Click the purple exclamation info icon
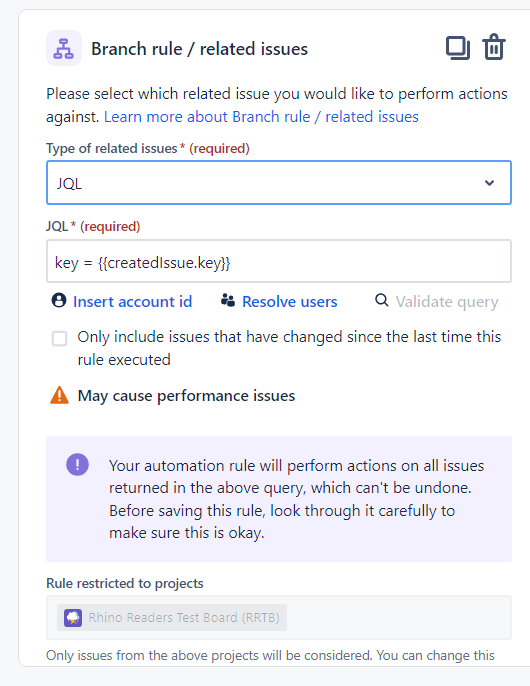Image resolution: width=530 pixels, height=686 pixels. (x=77, y=464)
